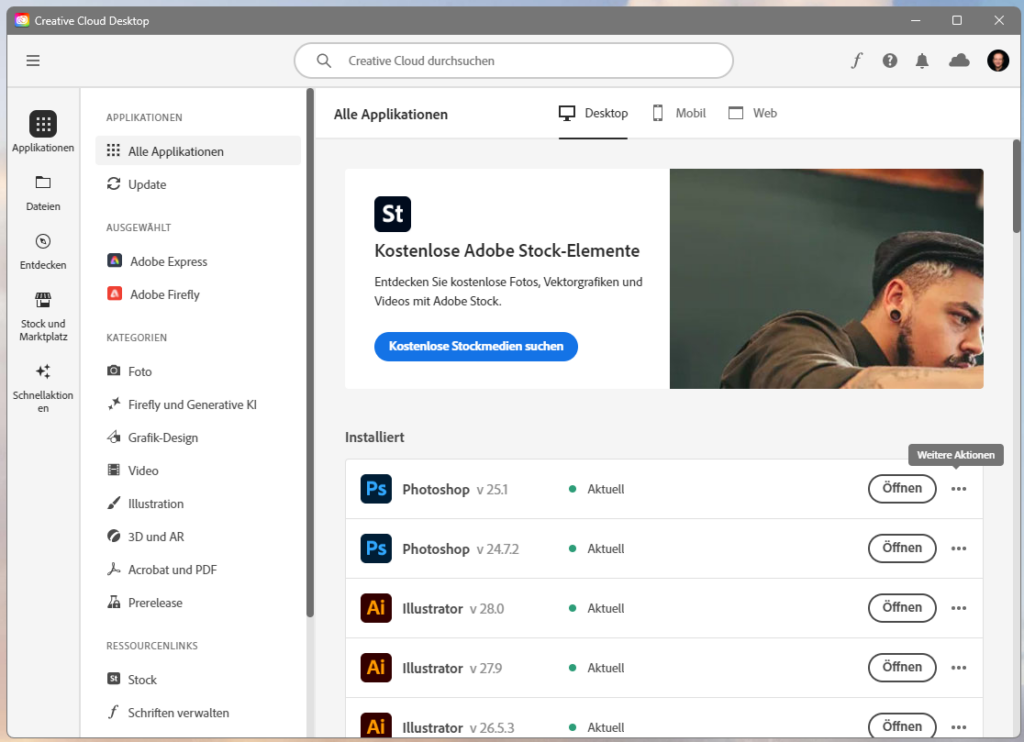Open the hamburger menu icon
The image size is (1024, 742).
point(33,61)
